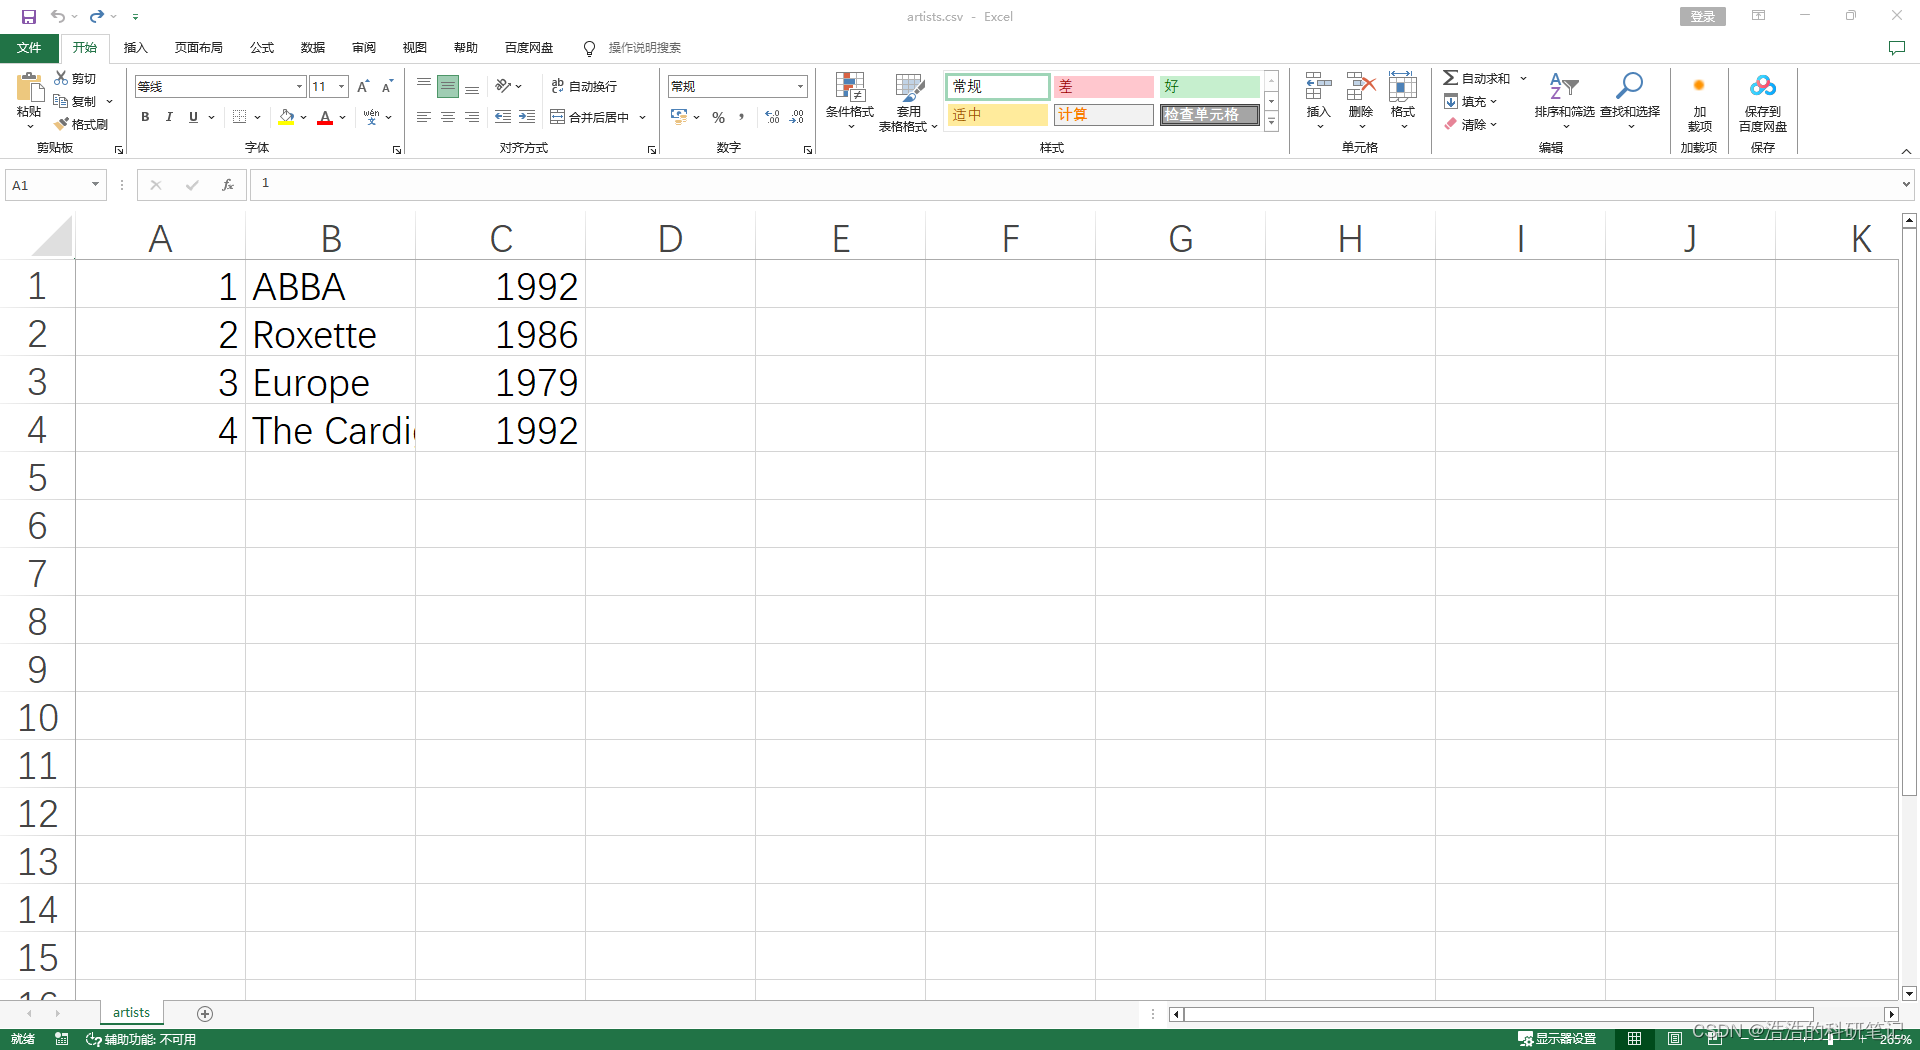This screenshot has height=1050, width=1920.
Task: Apply red font color swatch
Action: tap(324, 117)
